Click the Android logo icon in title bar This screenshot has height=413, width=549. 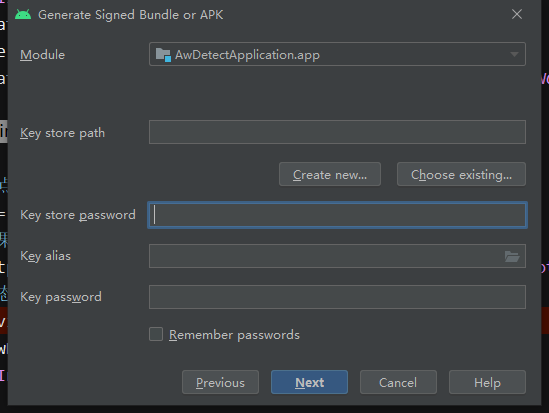pos(23,15)
